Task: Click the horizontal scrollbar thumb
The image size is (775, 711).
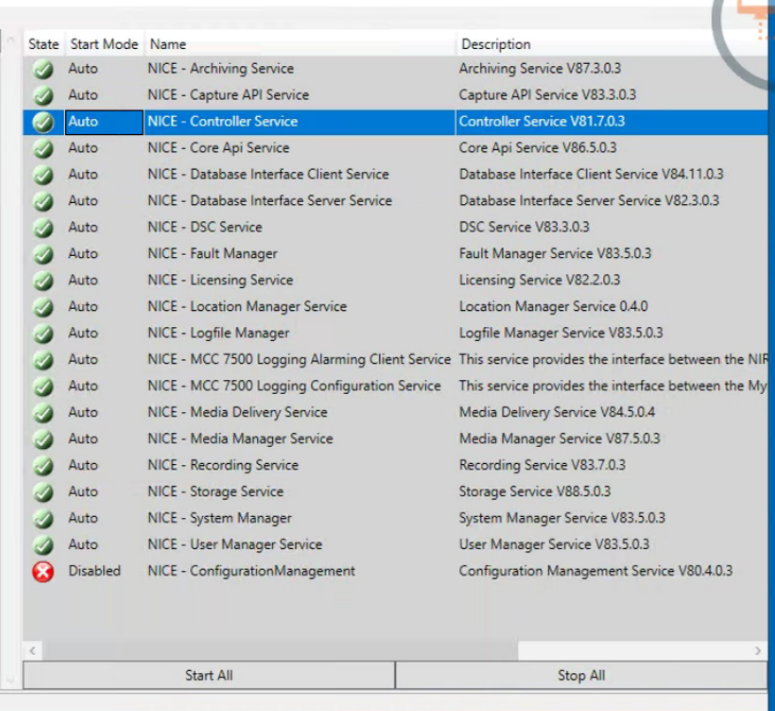Action: coord(280,650)
